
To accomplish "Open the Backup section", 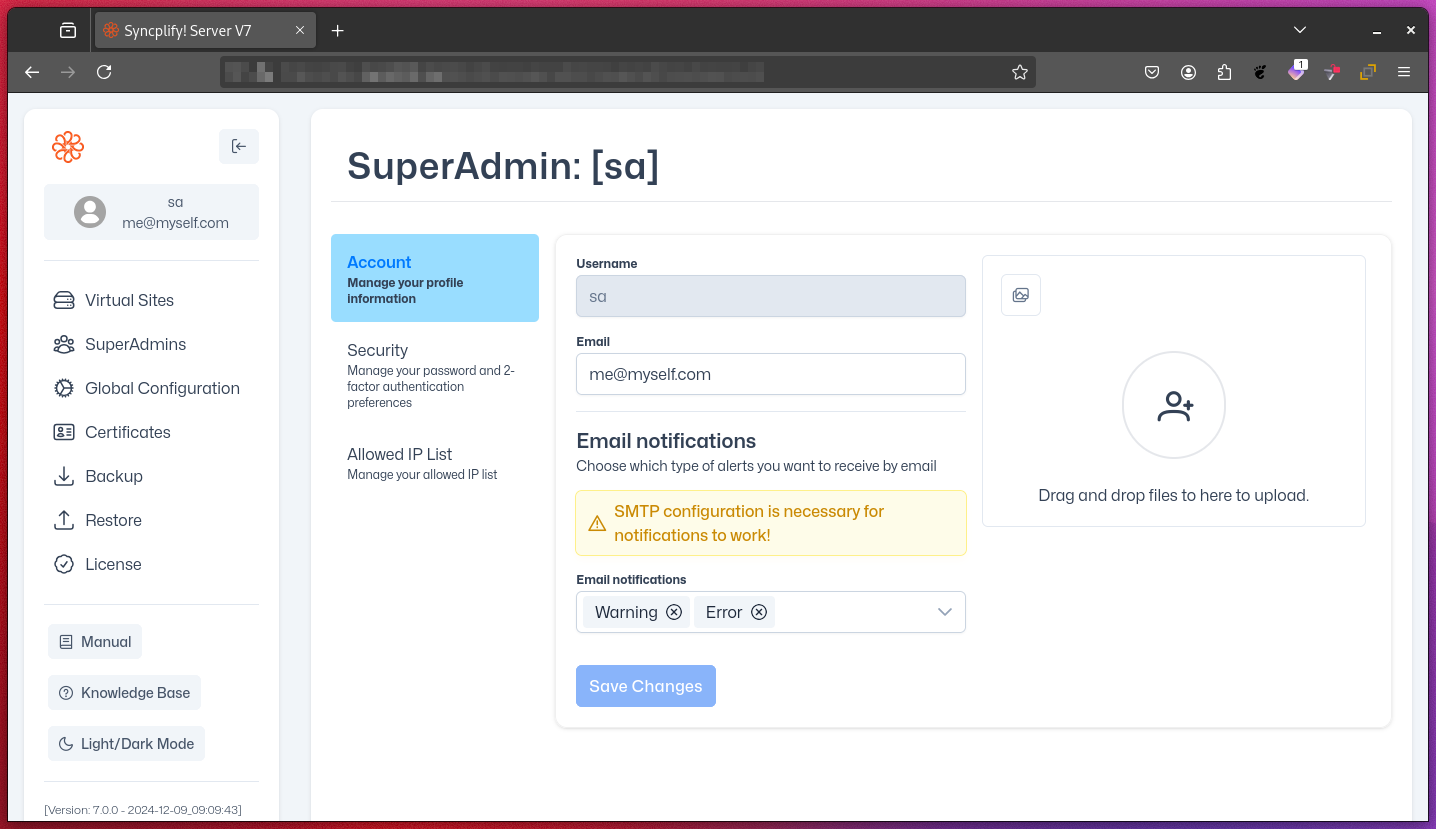I will (x=113, y=476).
